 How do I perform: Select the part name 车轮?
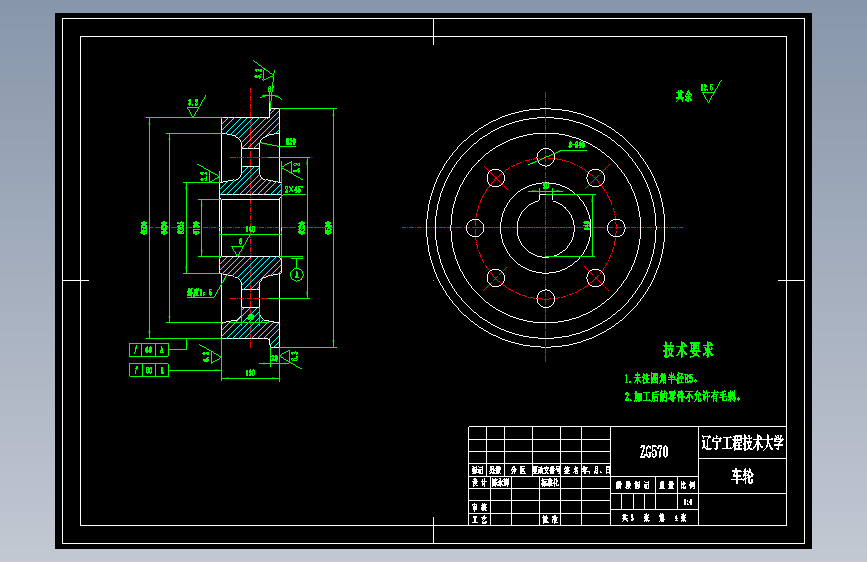[x=742, y=476]
